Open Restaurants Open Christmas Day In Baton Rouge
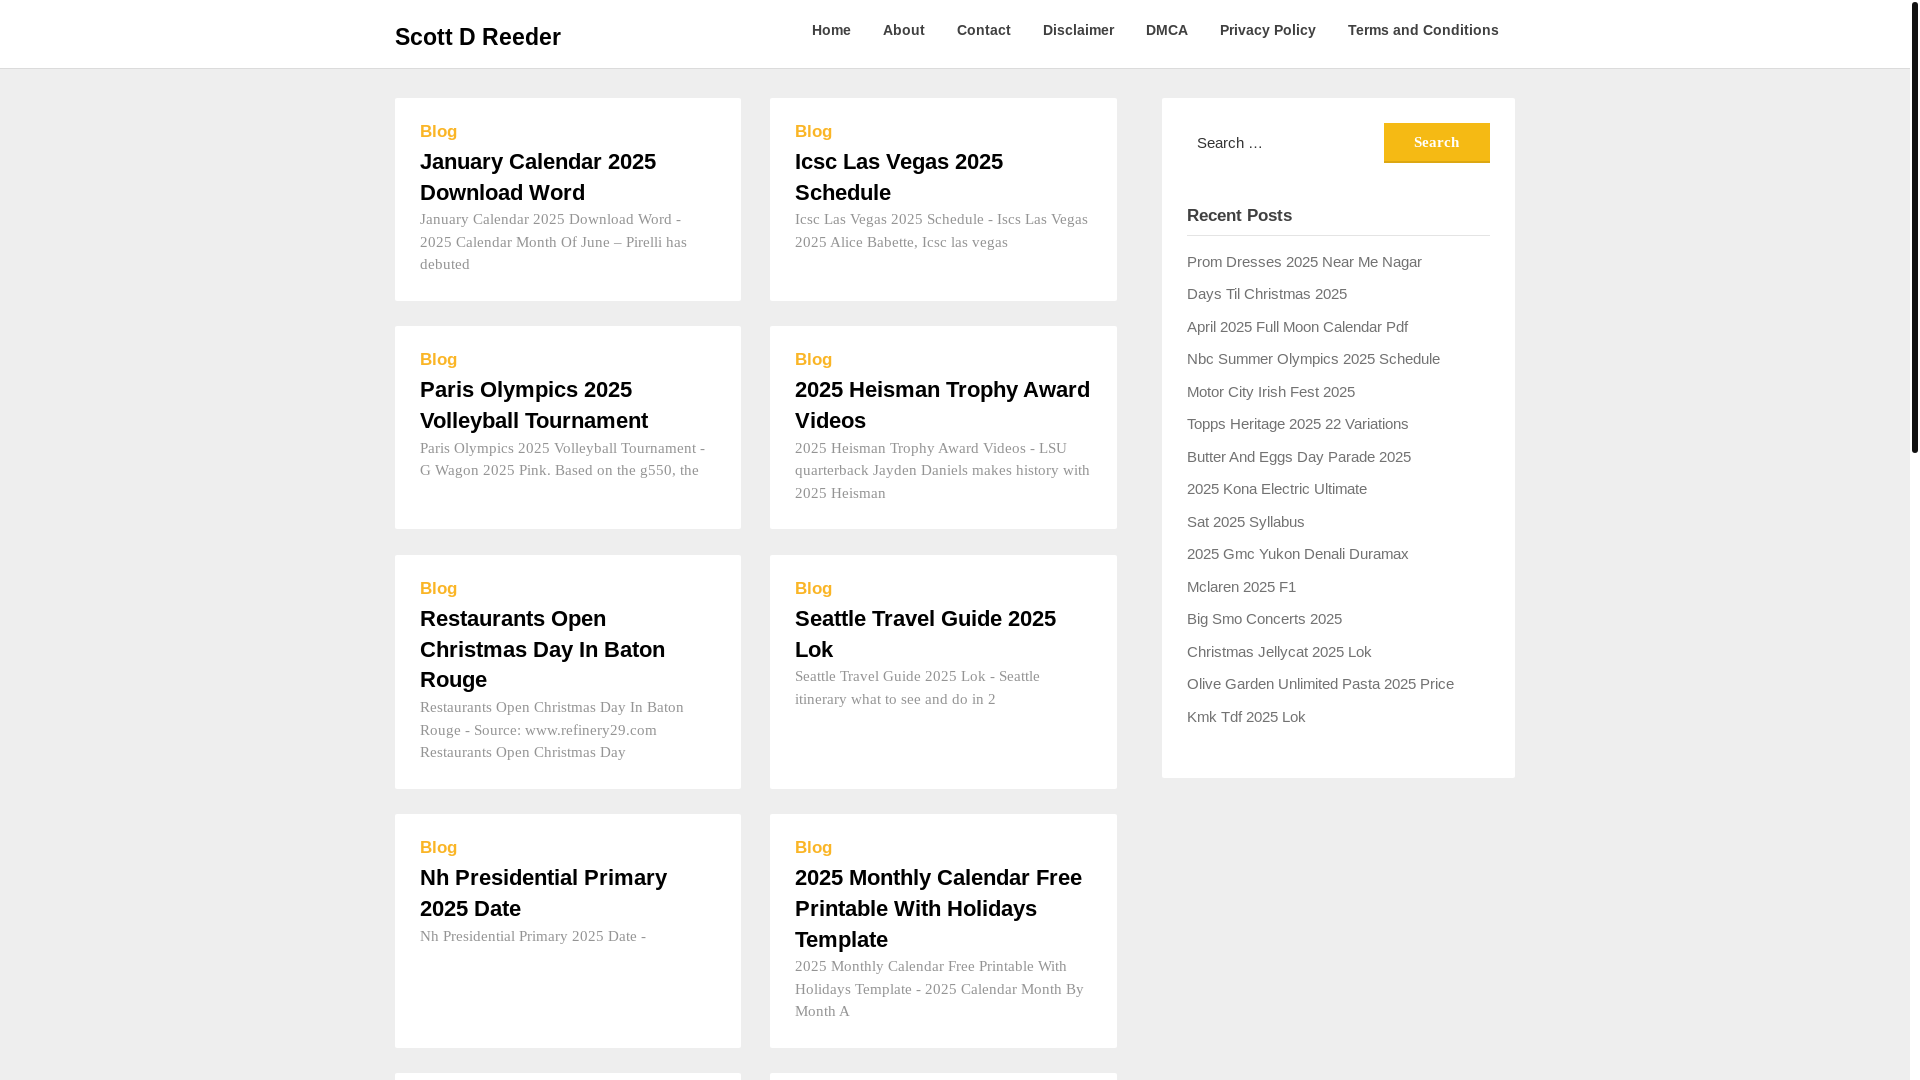1920x1080 pixels. [x=542, y=649]
